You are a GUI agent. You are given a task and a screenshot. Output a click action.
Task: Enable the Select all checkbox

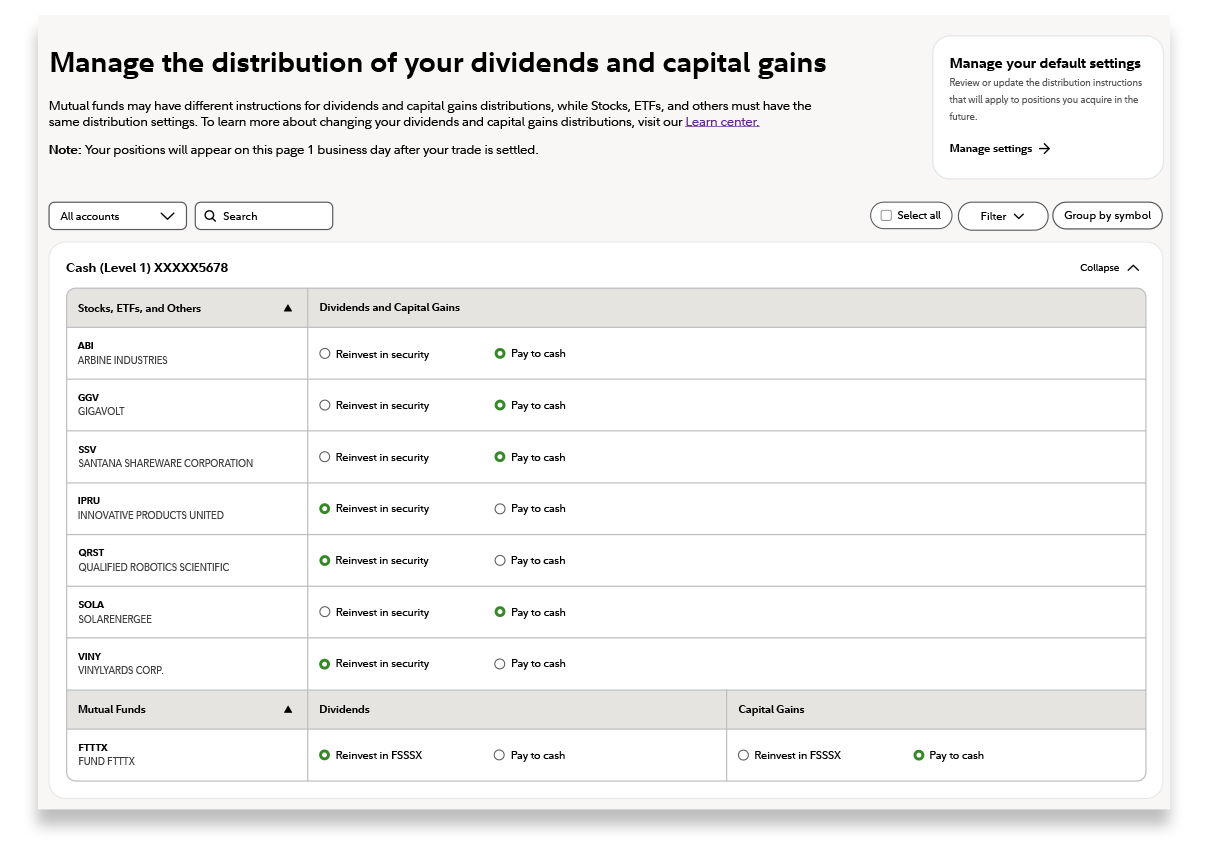click(x=885, y=215)
